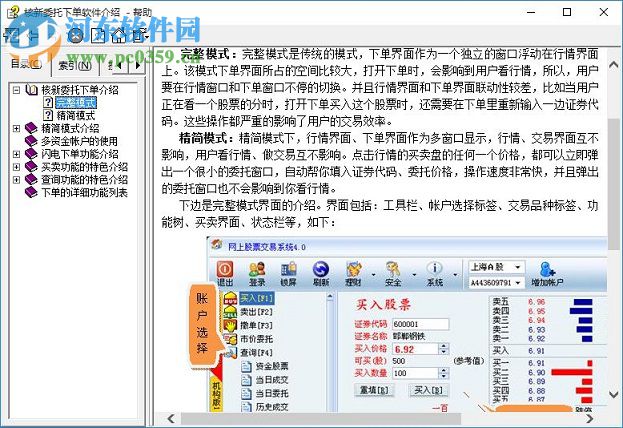The width and height of the screenshot is (623, 428).
Task: Select the 买卖功能的特色介绍 book entry
Action: [85, 167]
